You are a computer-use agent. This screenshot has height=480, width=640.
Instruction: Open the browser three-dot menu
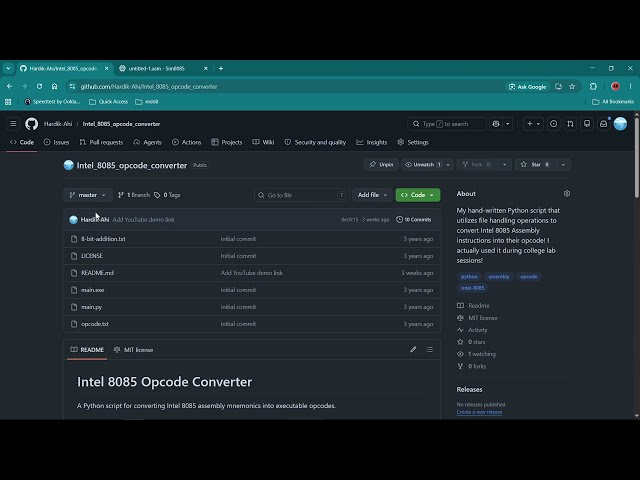point(631,87)
